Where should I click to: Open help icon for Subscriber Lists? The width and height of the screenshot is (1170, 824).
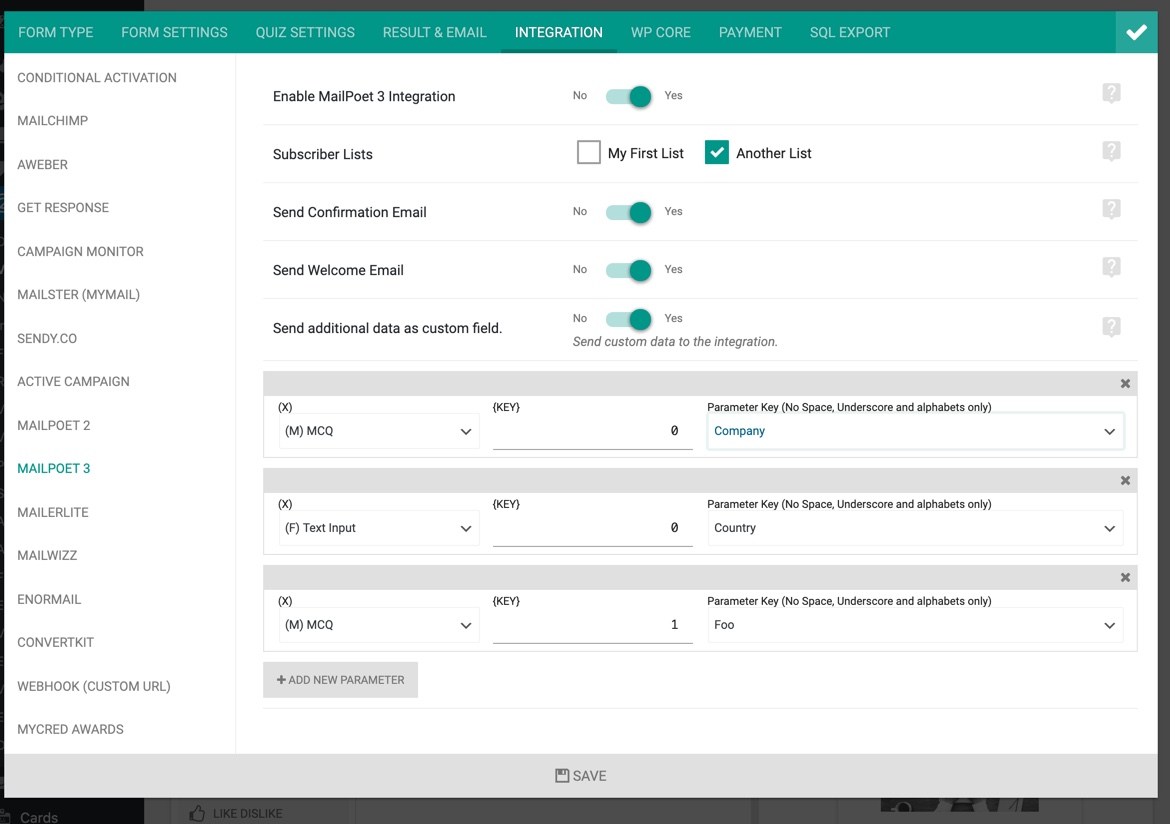tap(1111, 152)
